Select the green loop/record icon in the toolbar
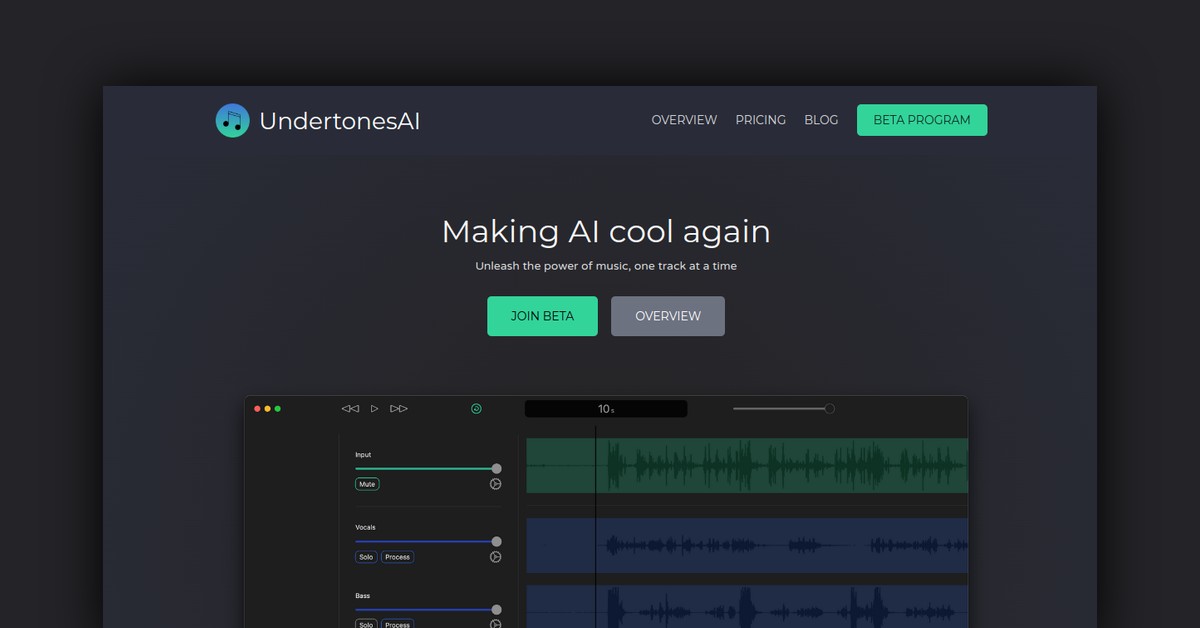 pos(476,408)
